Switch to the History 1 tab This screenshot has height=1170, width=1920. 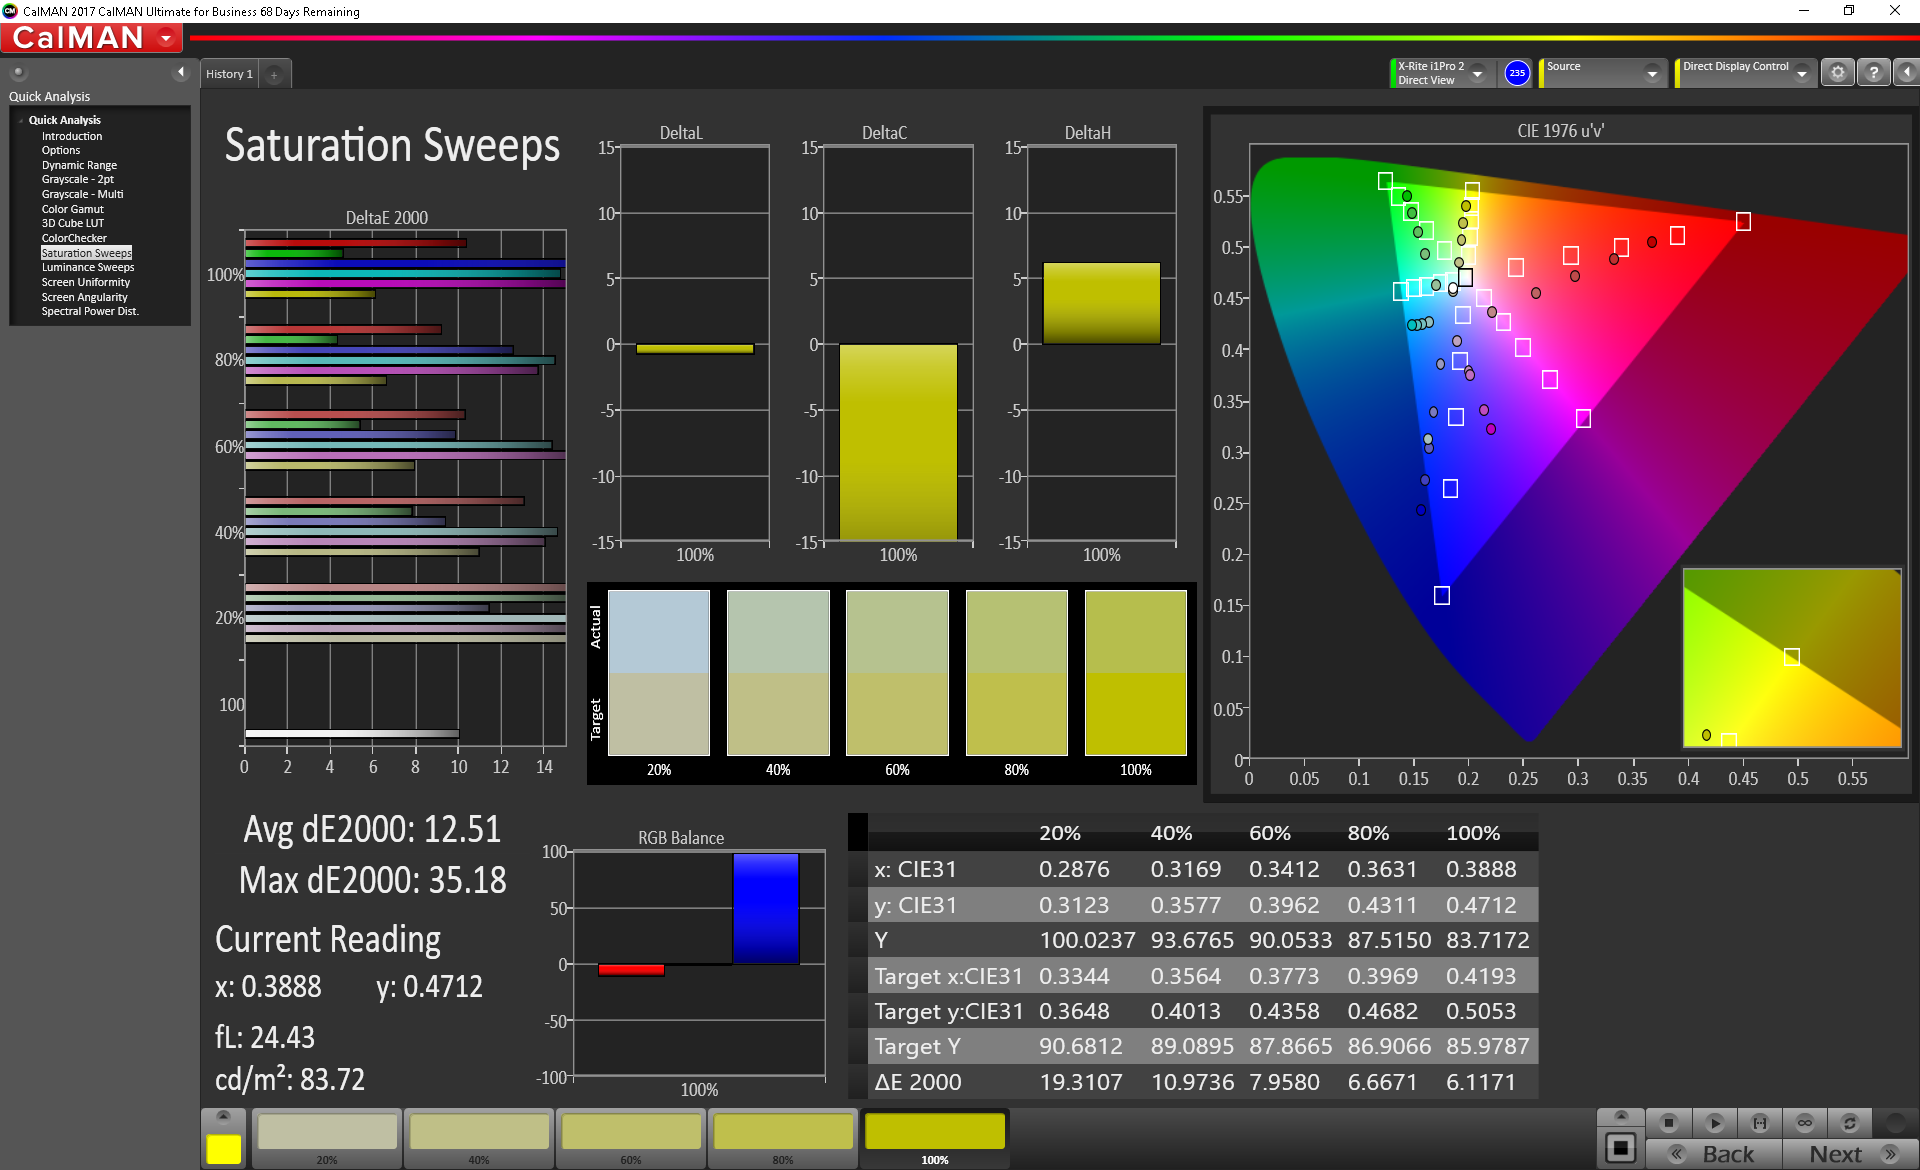pyautogui.click(x=229, y=74)
